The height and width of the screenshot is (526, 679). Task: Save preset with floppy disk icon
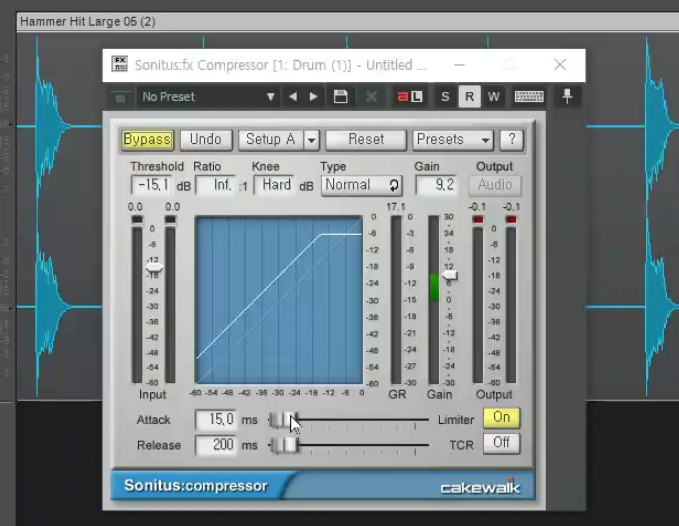(x=340, y=97)
